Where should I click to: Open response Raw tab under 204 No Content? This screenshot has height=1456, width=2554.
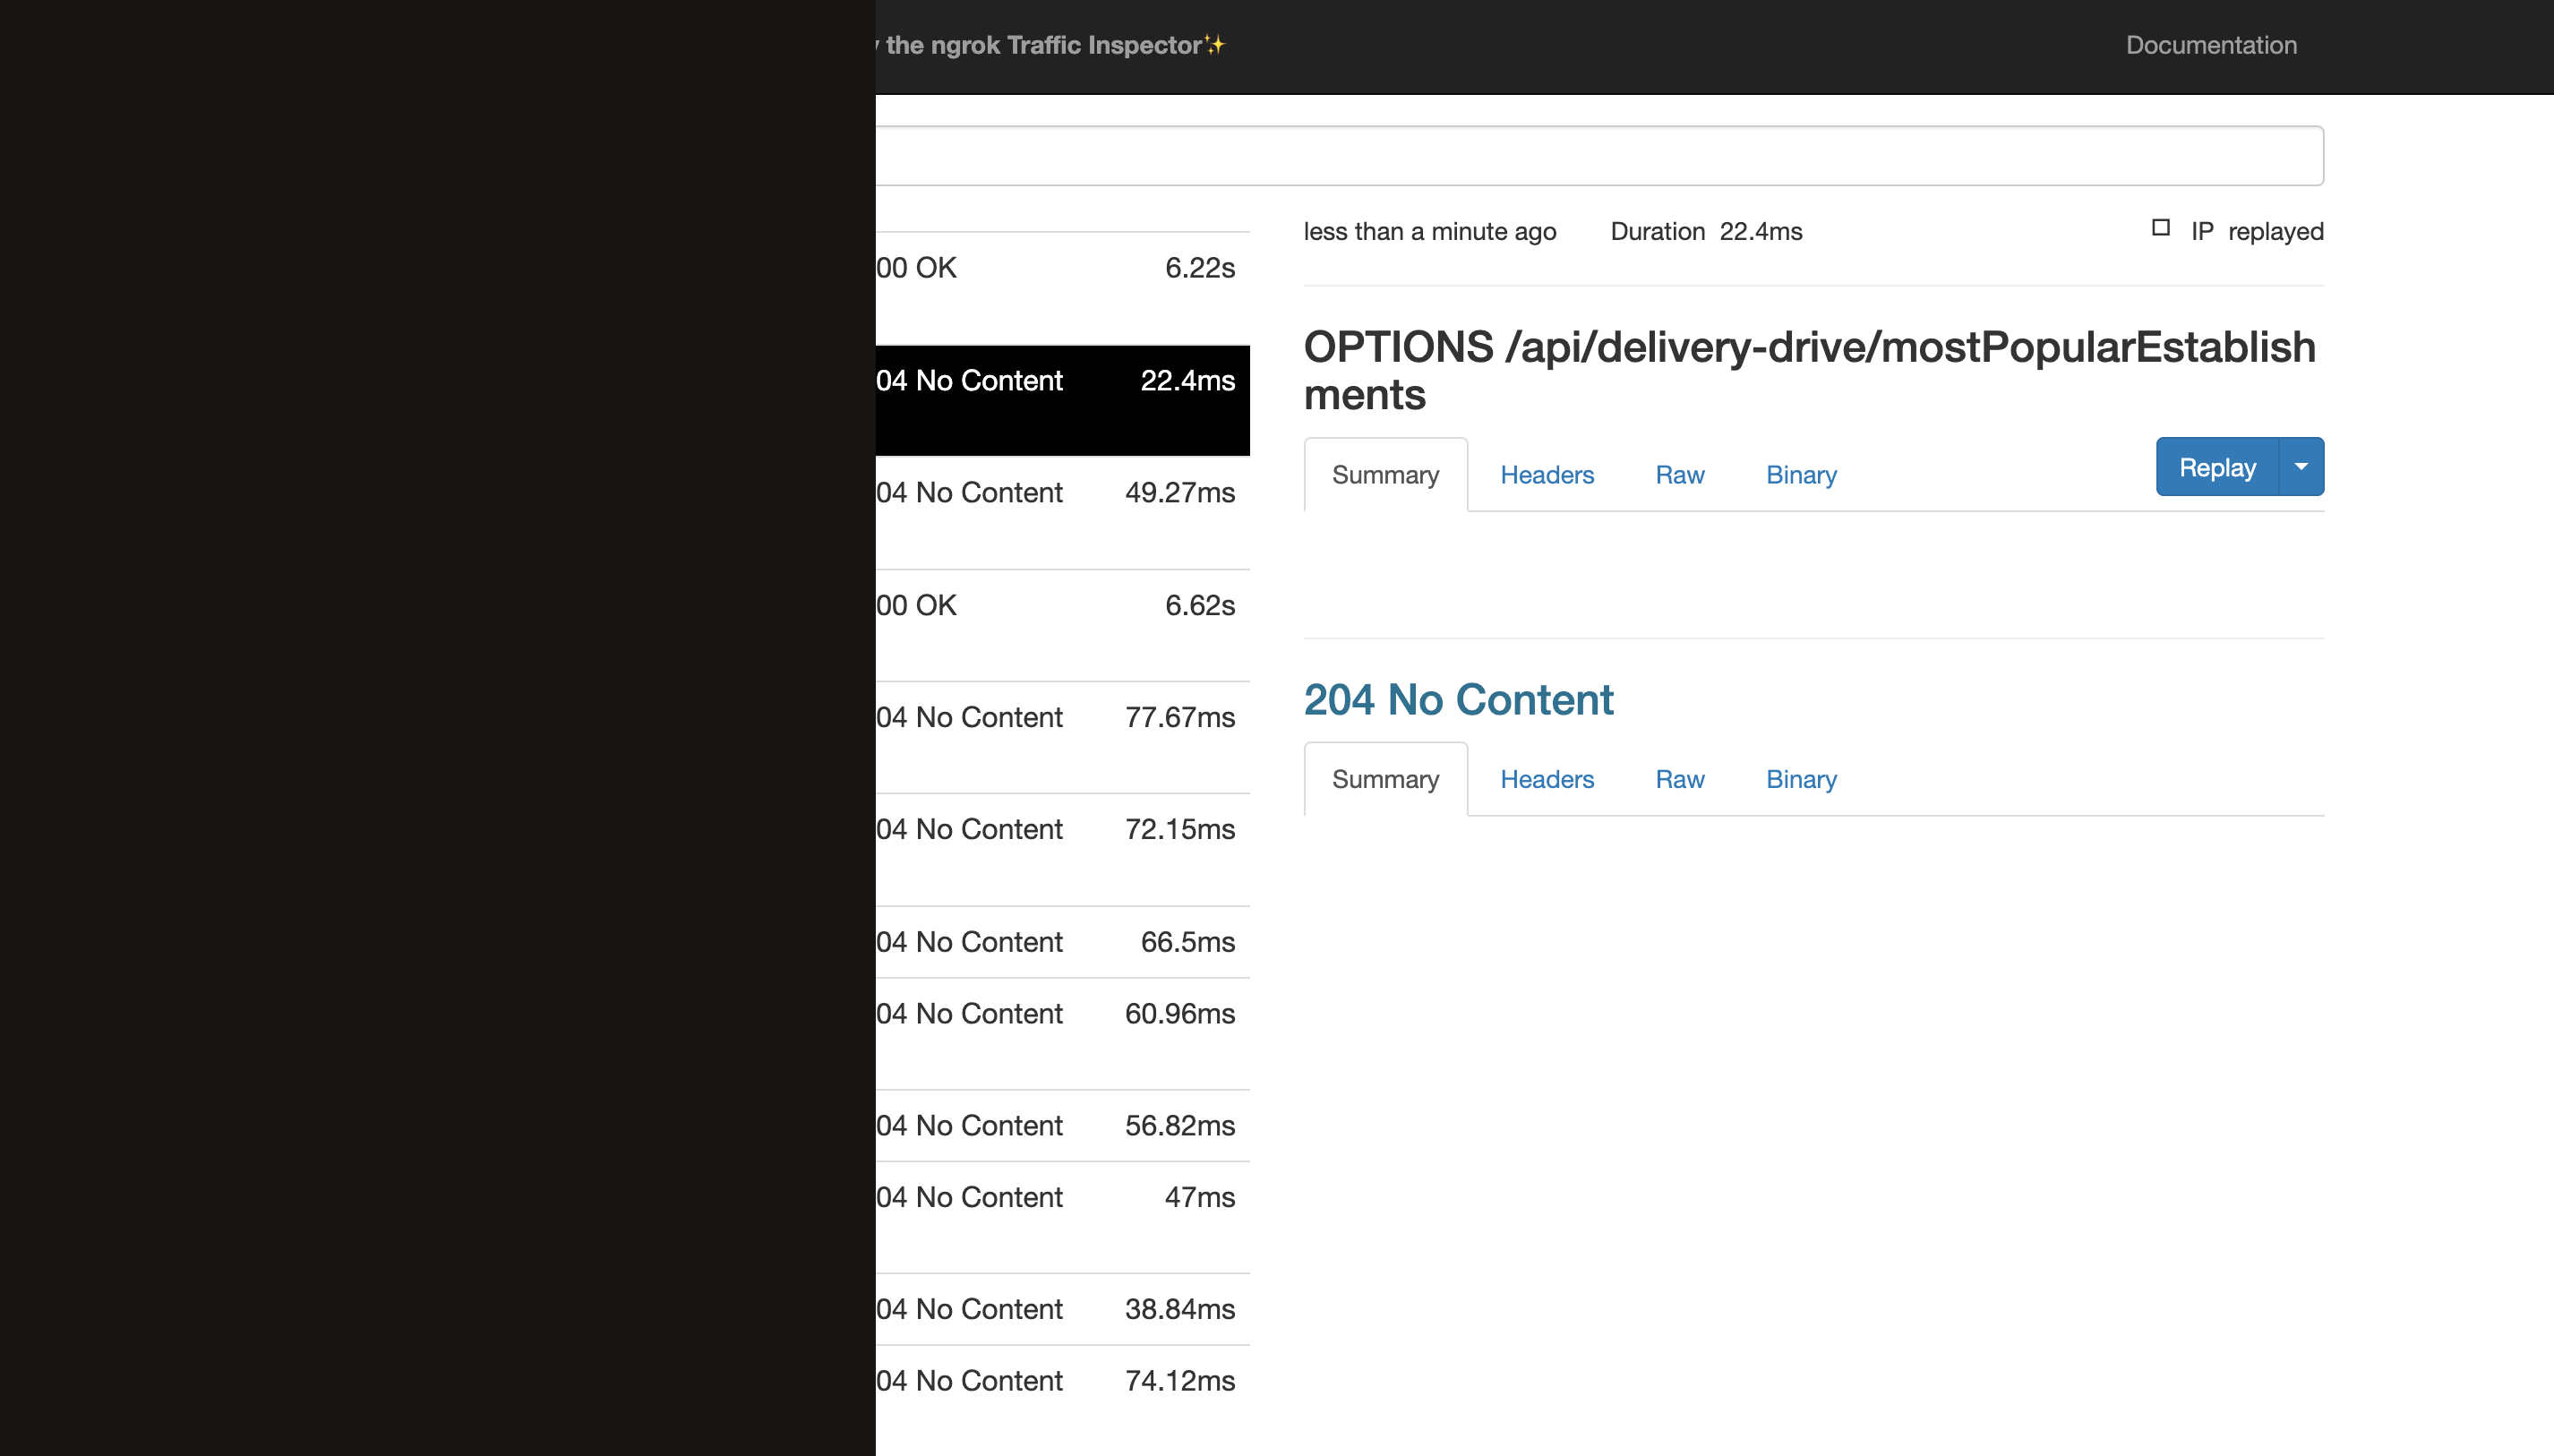1679,779
